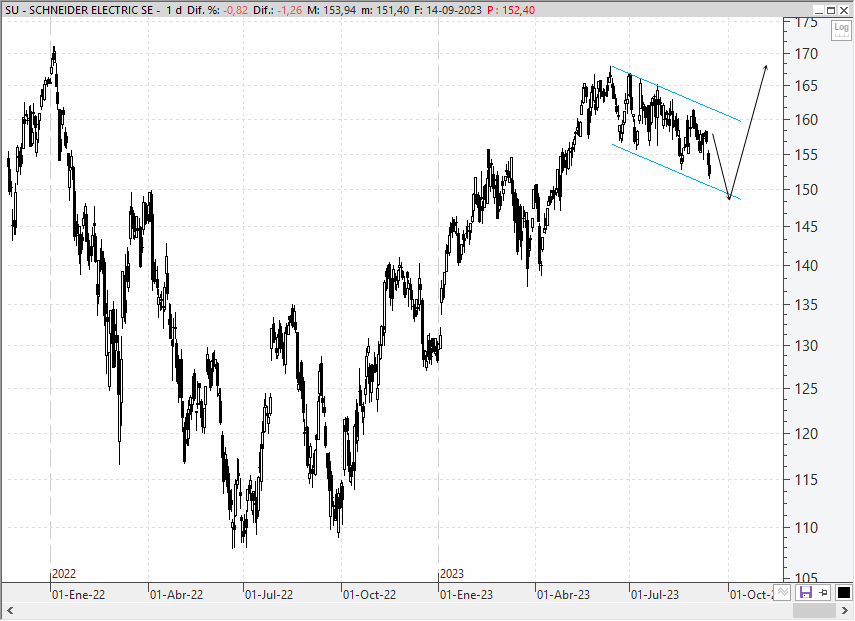
Task: Click the 145 price axis label
Action: (806, 227)
